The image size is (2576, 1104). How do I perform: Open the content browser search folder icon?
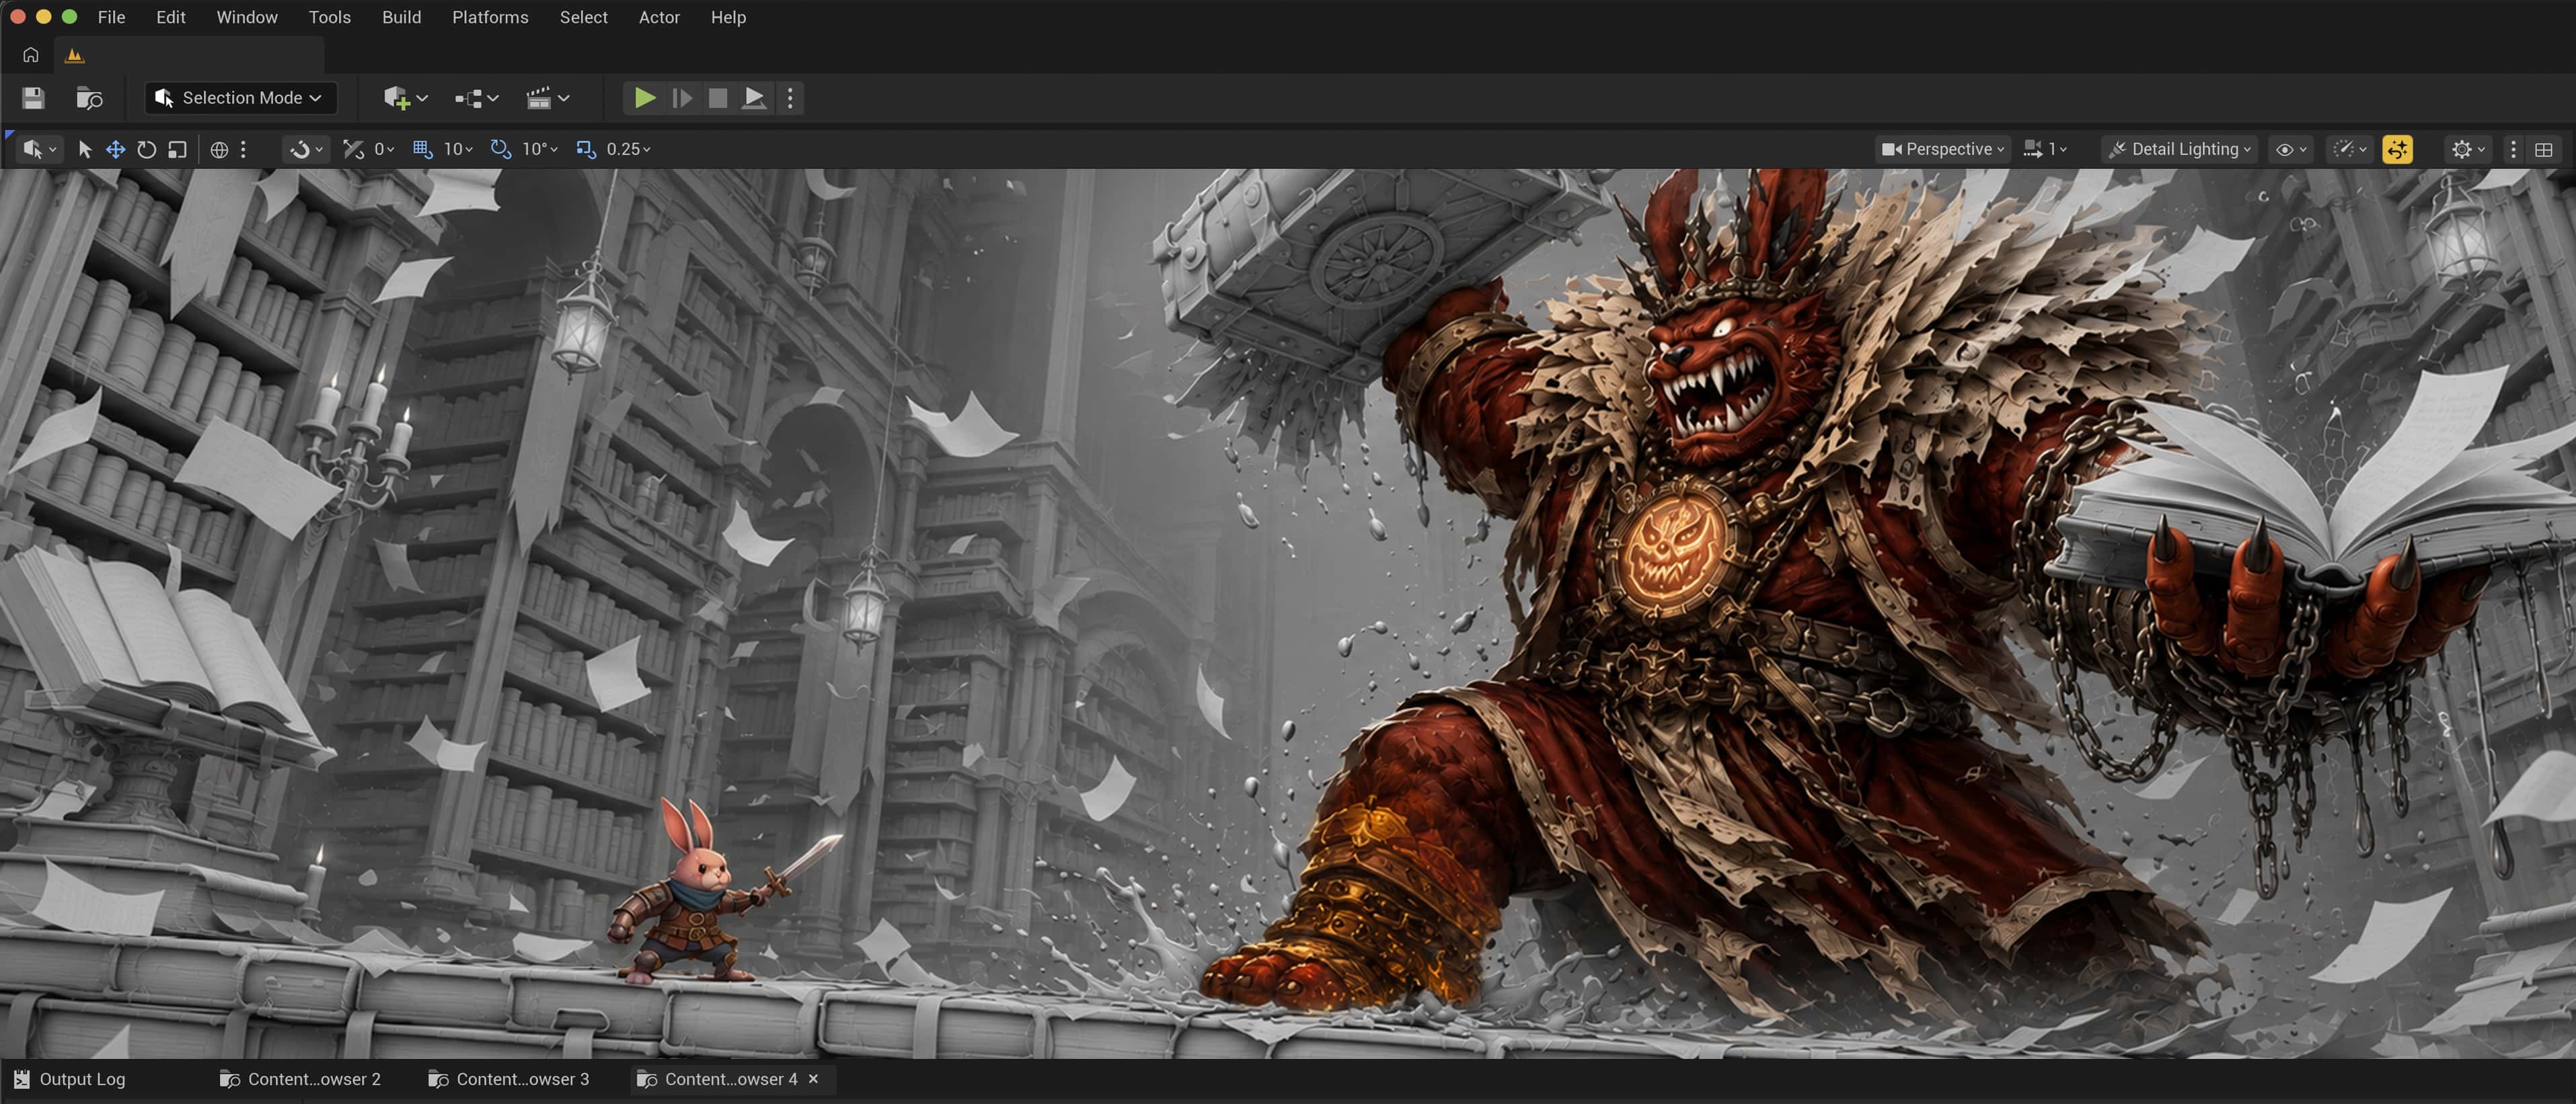point(90,98)
